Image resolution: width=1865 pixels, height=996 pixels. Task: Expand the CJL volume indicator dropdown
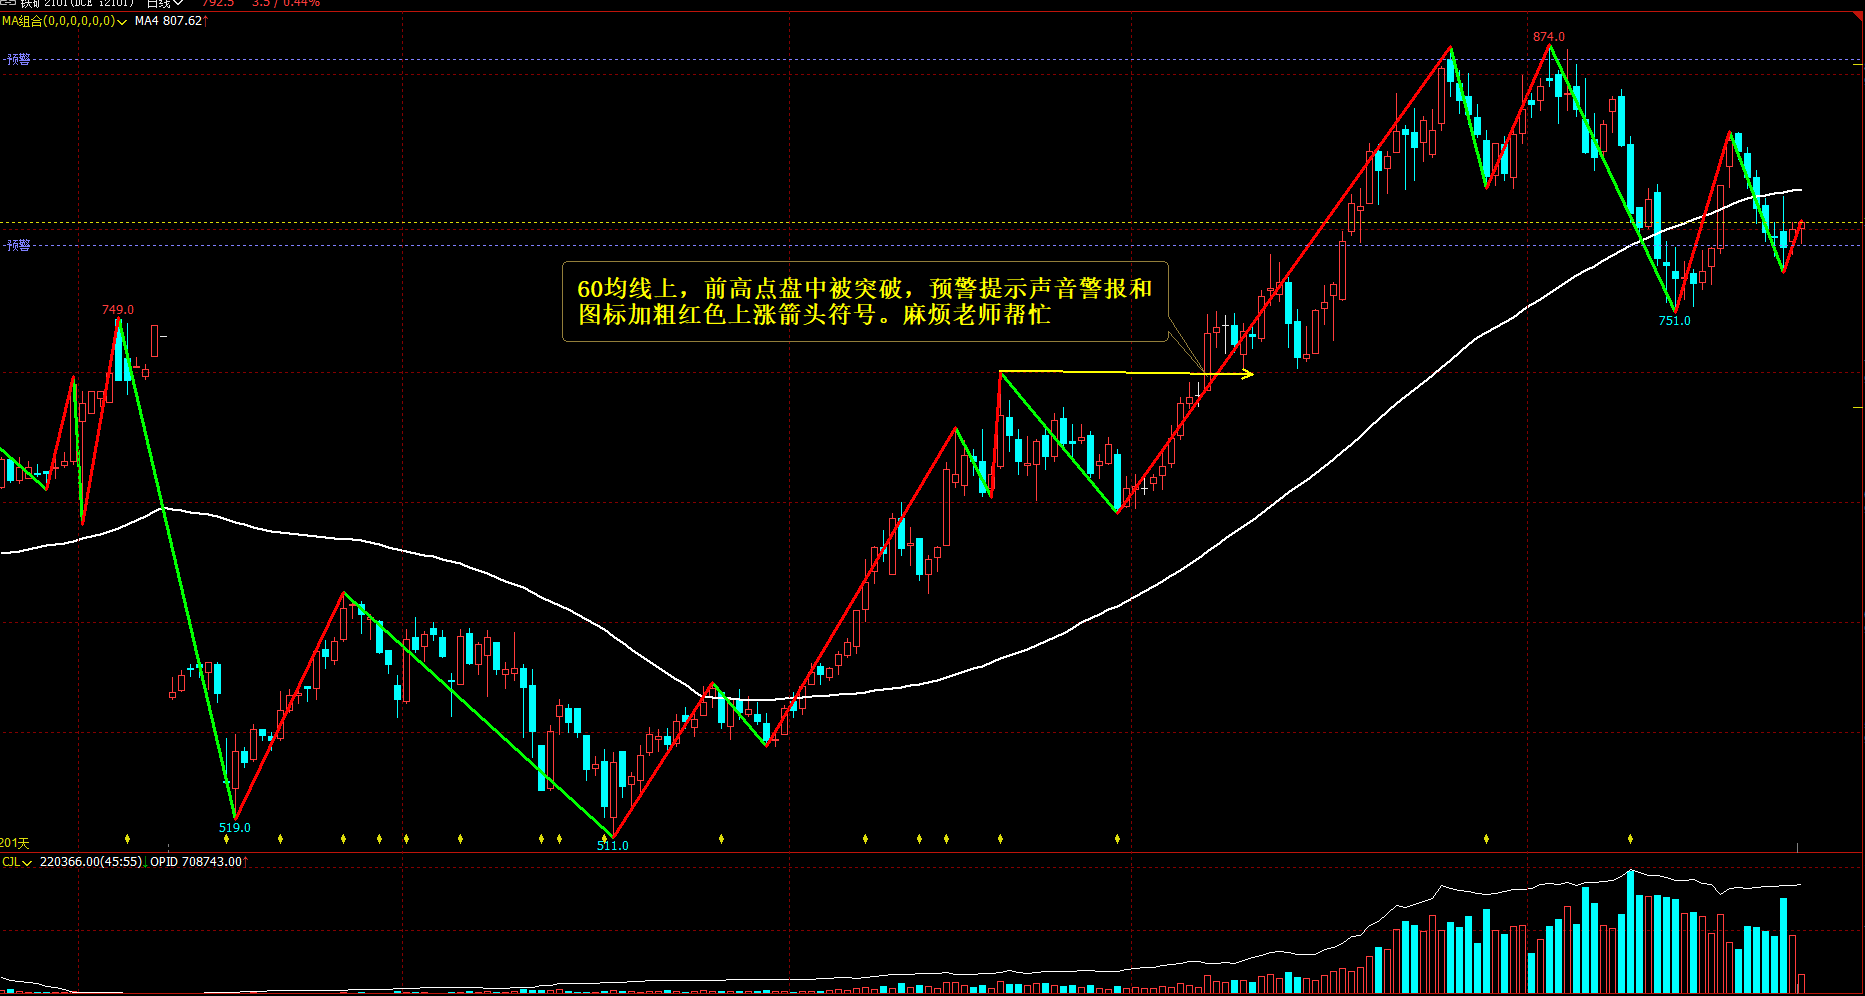click(16, 862)
